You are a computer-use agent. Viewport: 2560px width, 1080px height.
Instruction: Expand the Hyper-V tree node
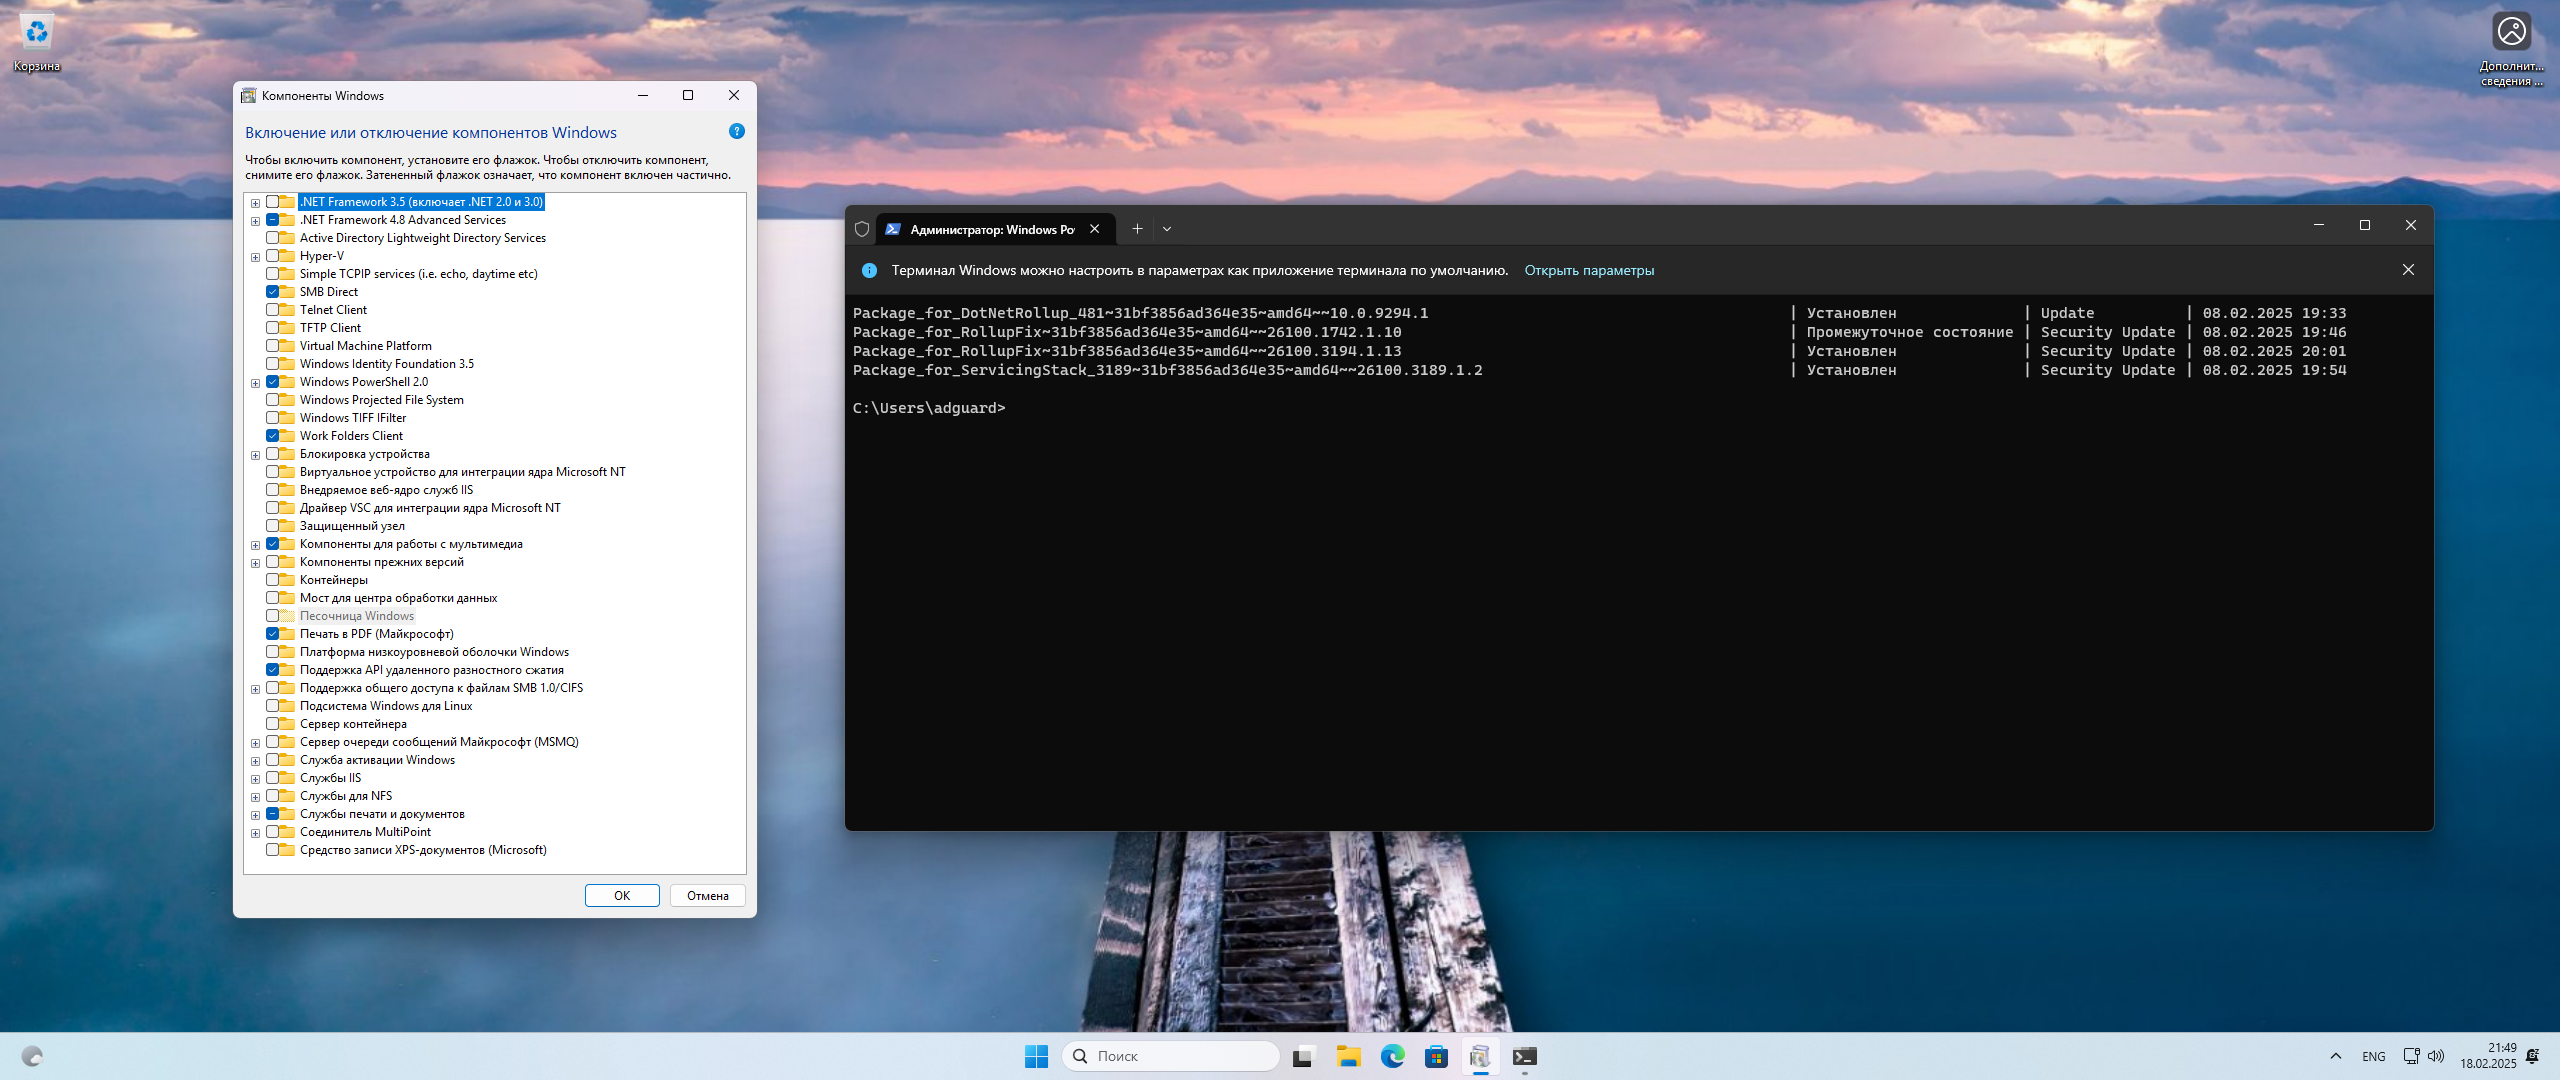pos(256,257)
